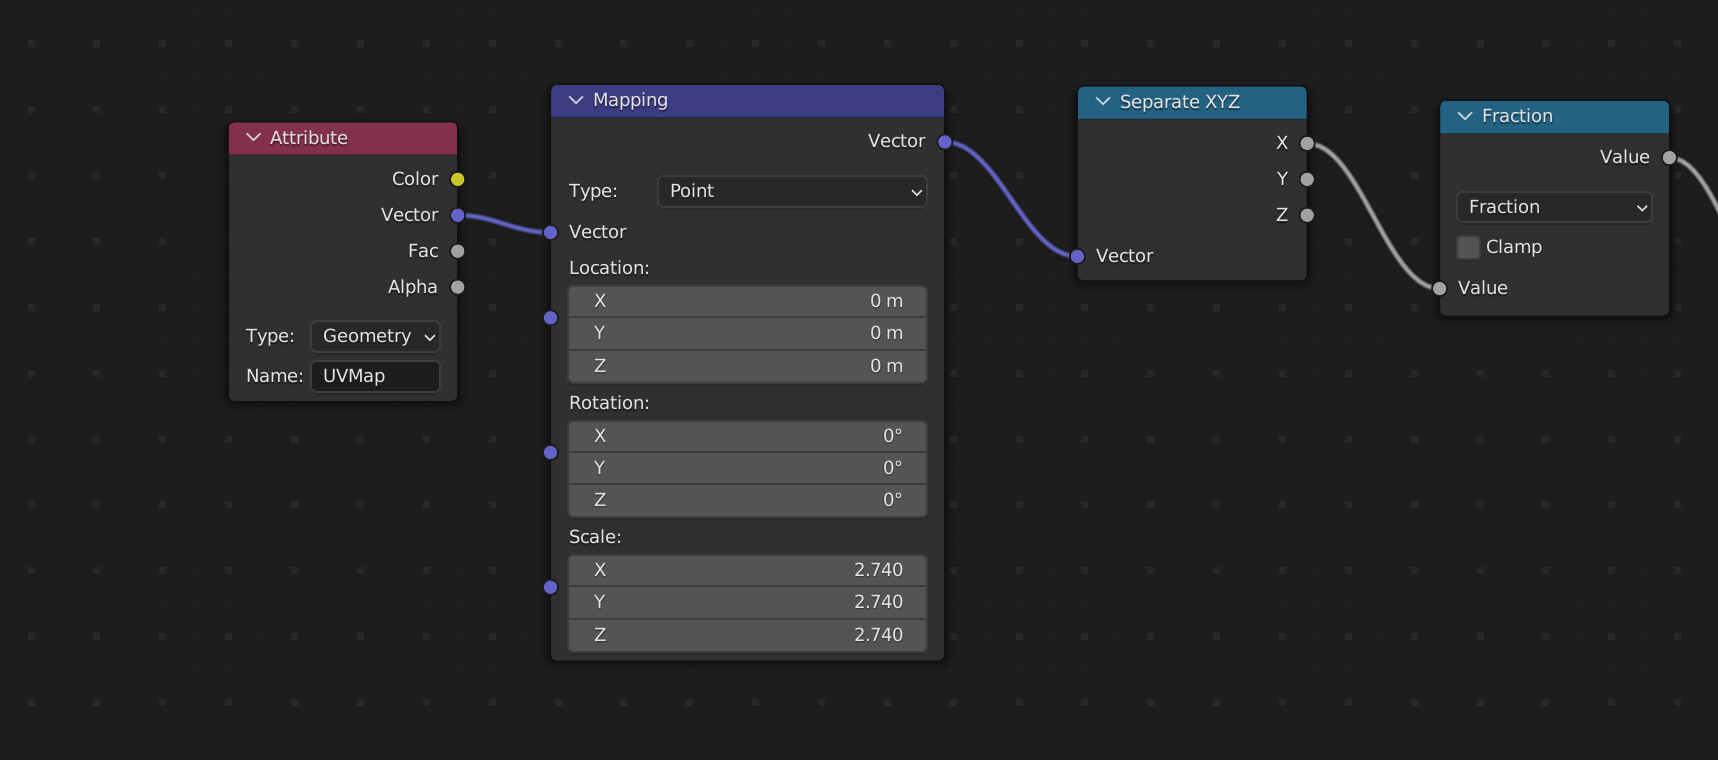Click the Fraction node Value input socket
Viewport: 1718px width, 760px height.
click(x=1439, y=288)
